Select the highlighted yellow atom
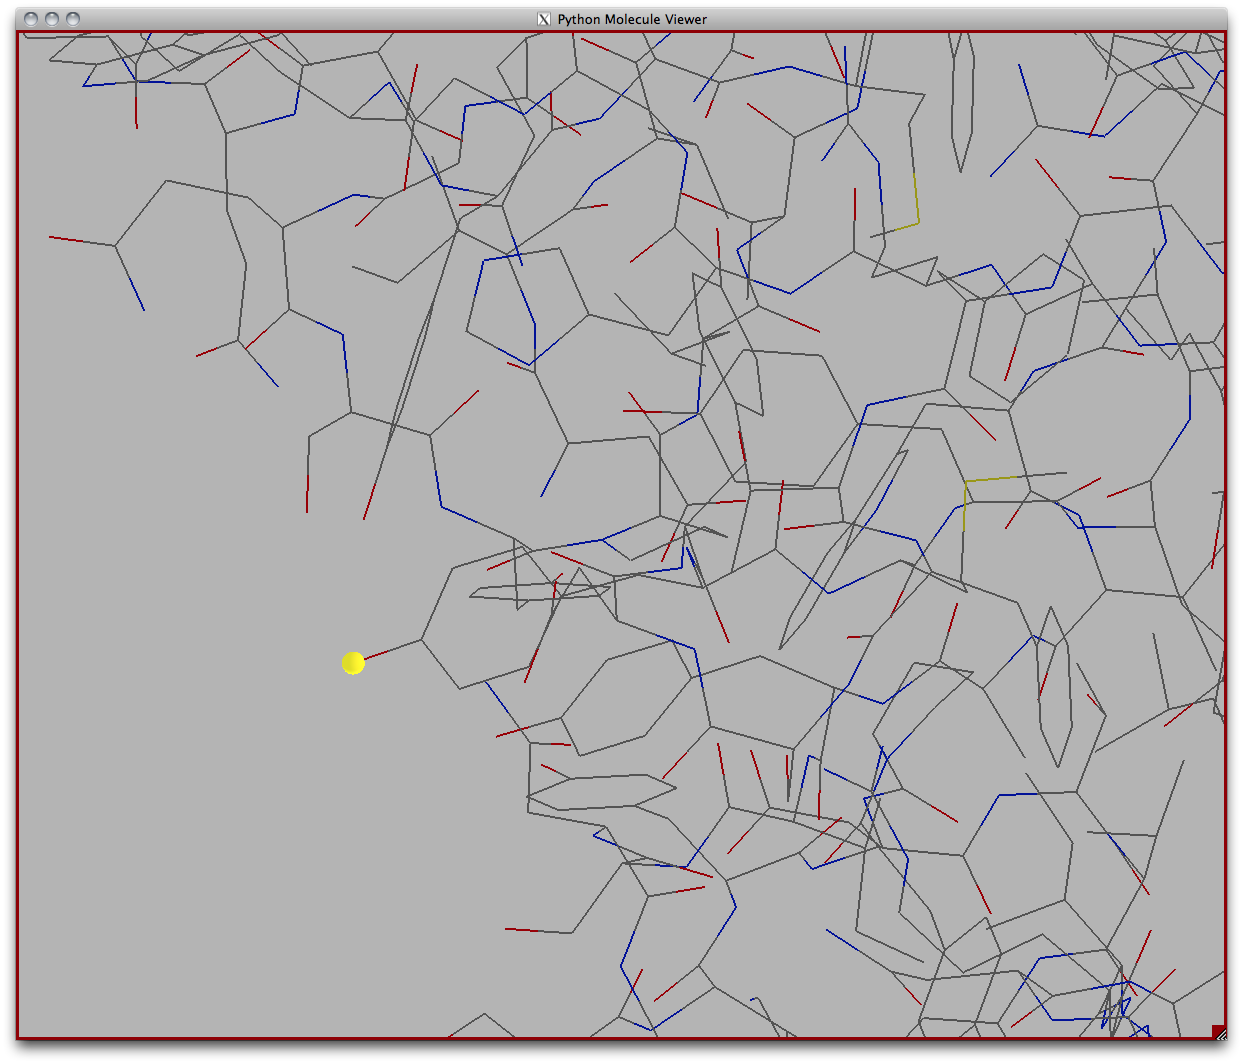This screenshot has width=1243, height=1064. 353,662
